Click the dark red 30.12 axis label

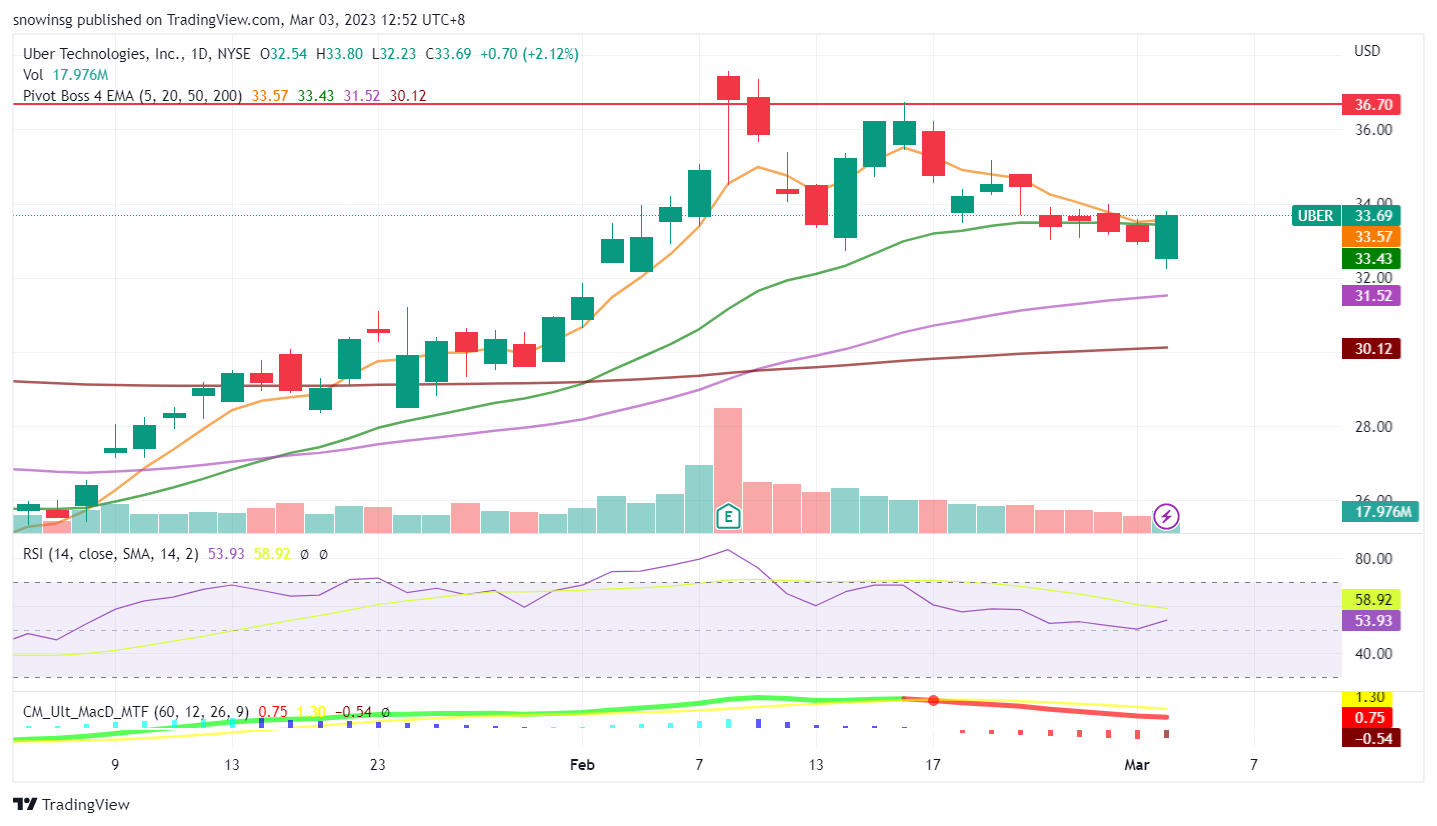(1371, 348)
